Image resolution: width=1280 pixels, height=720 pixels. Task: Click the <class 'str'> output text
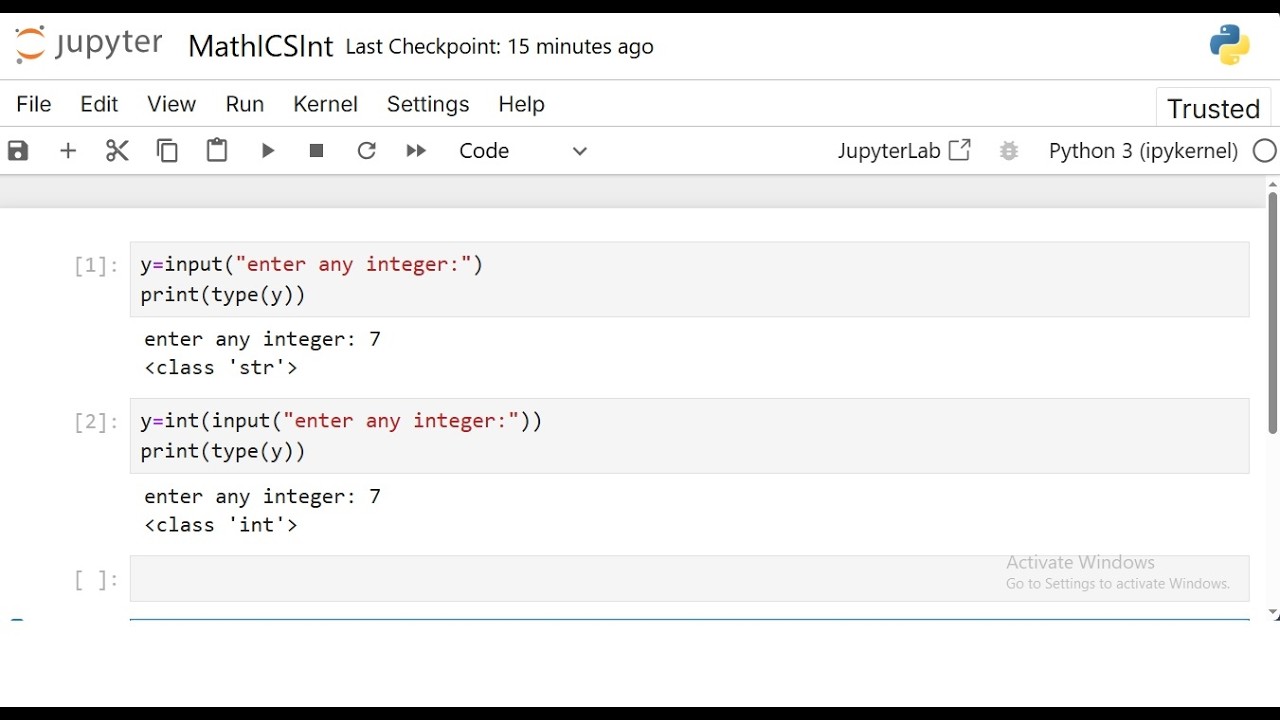point(221,368)
